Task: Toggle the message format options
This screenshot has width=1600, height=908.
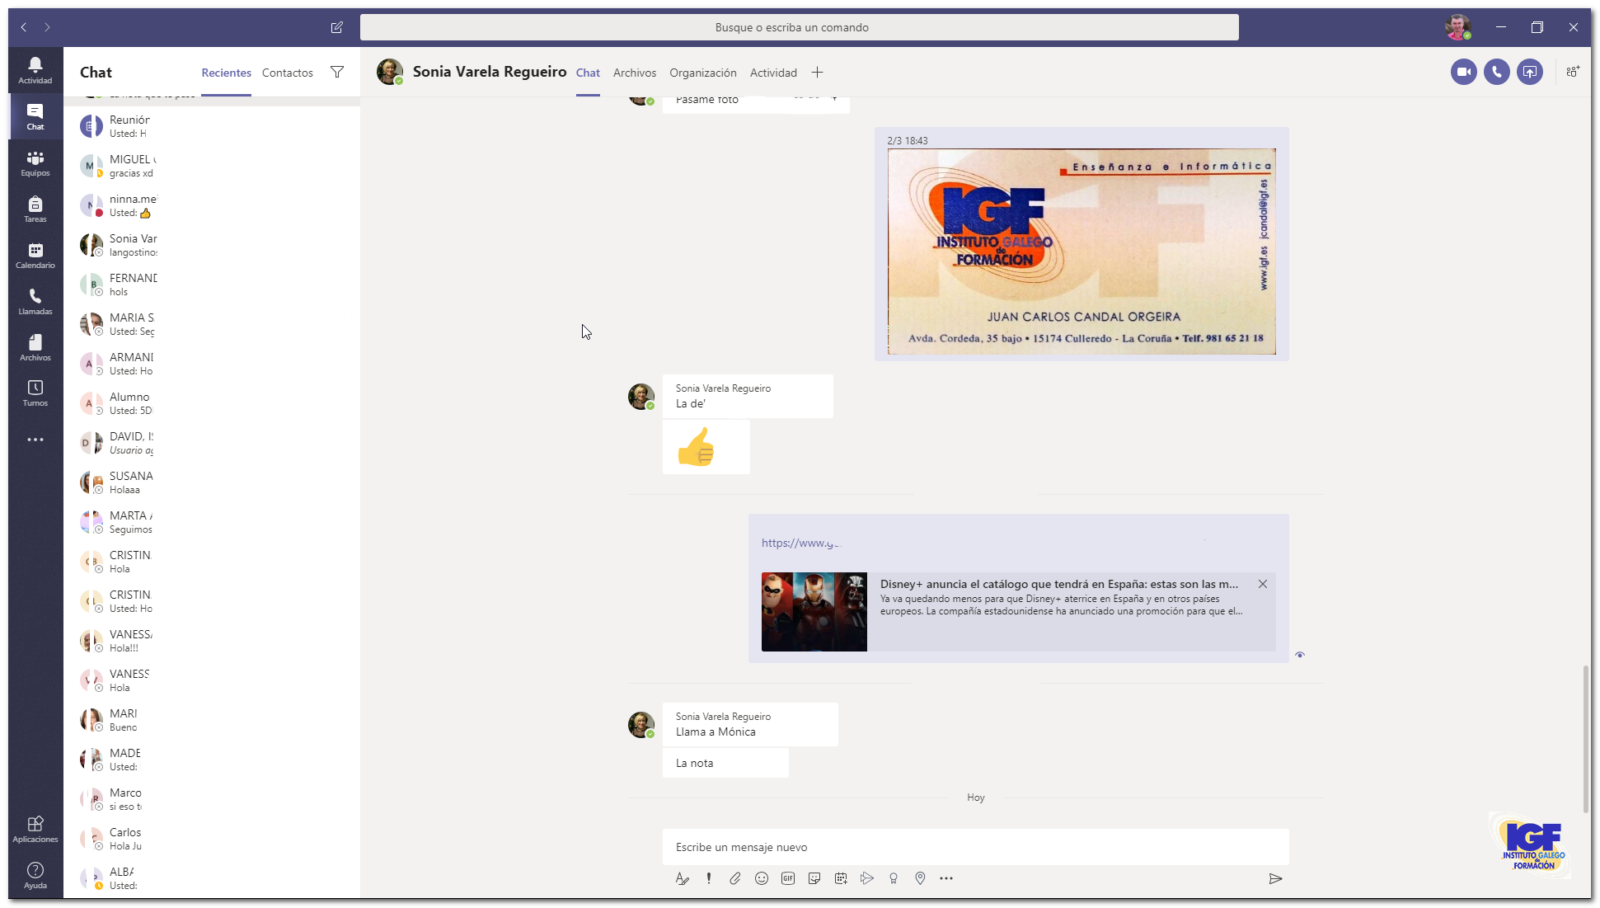Action: [x=682, y=878]
